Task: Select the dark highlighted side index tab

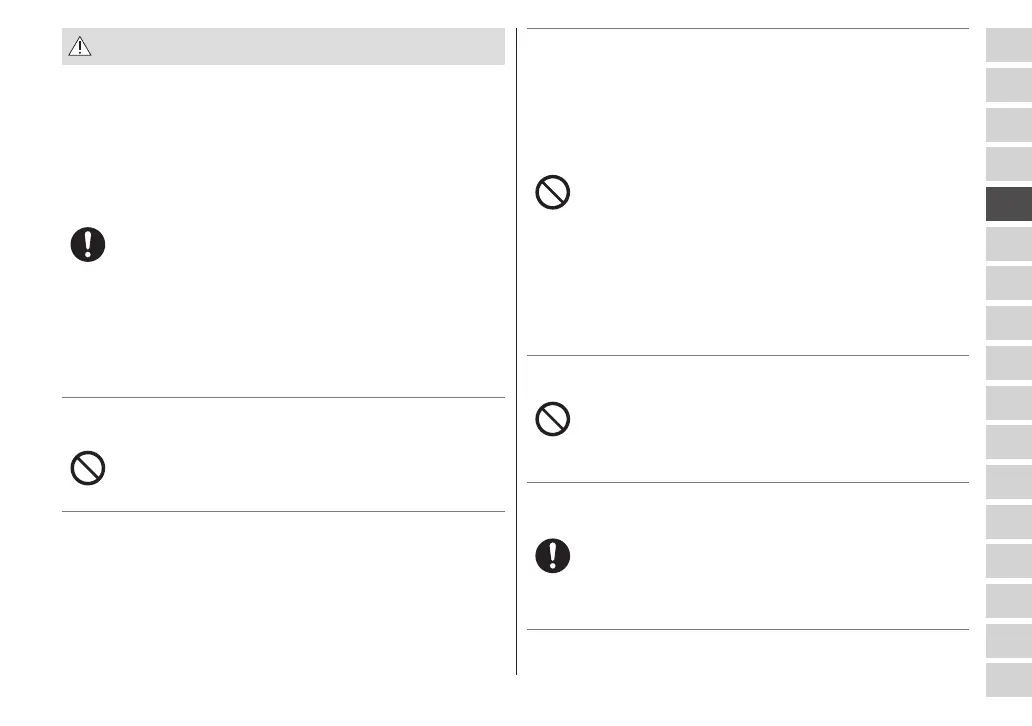Action: 1008,204
